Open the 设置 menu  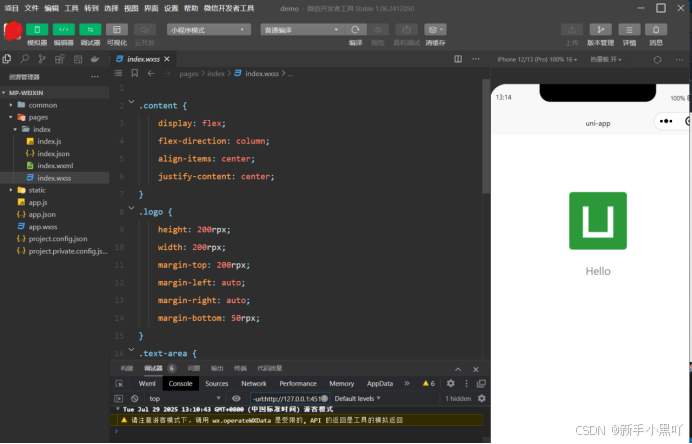tap(171, 8)
